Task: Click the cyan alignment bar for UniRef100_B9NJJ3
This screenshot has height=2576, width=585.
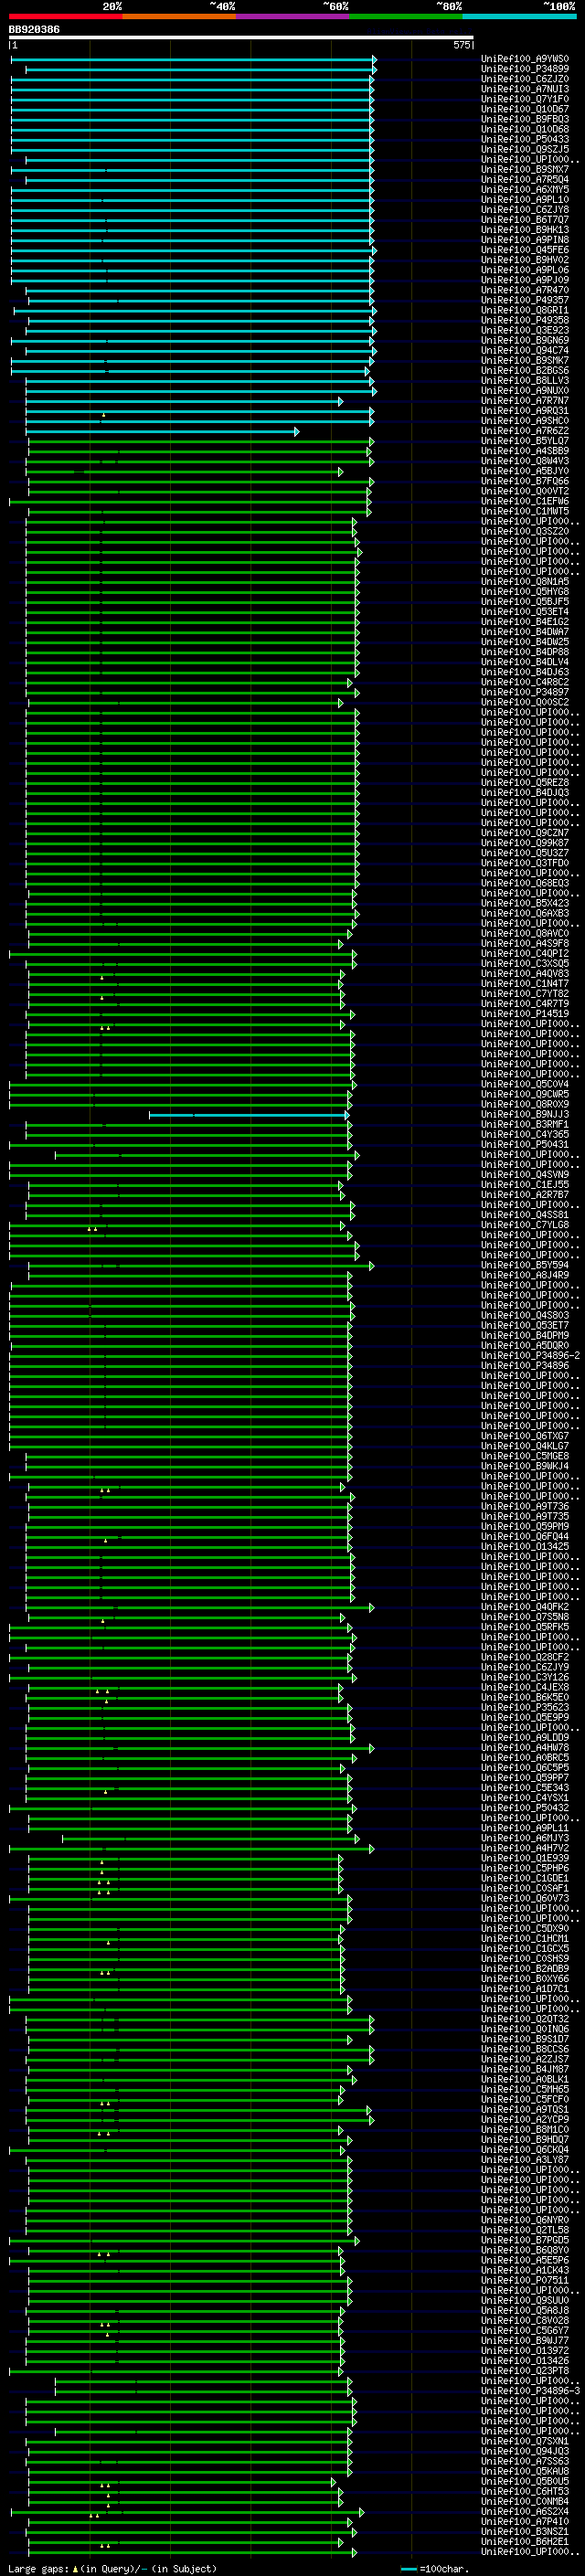Action: (249, 1114)
